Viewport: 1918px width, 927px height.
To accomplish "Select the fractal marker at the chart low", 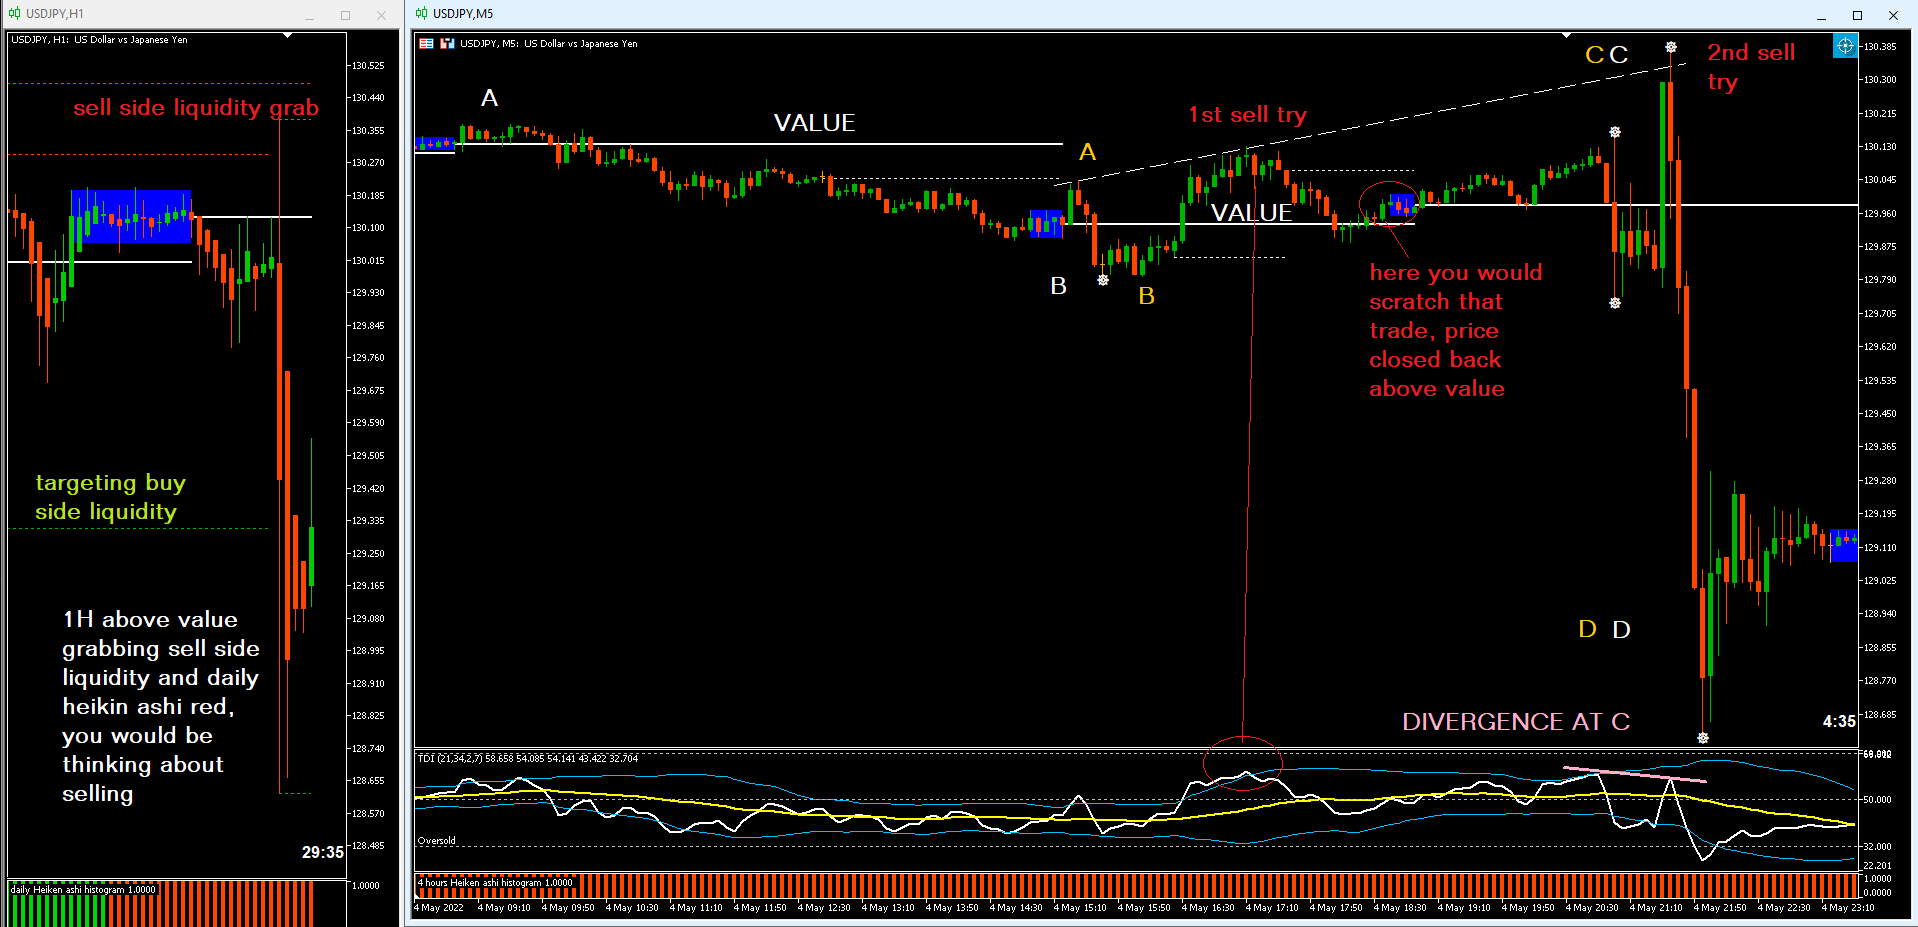I will 1703,738.
